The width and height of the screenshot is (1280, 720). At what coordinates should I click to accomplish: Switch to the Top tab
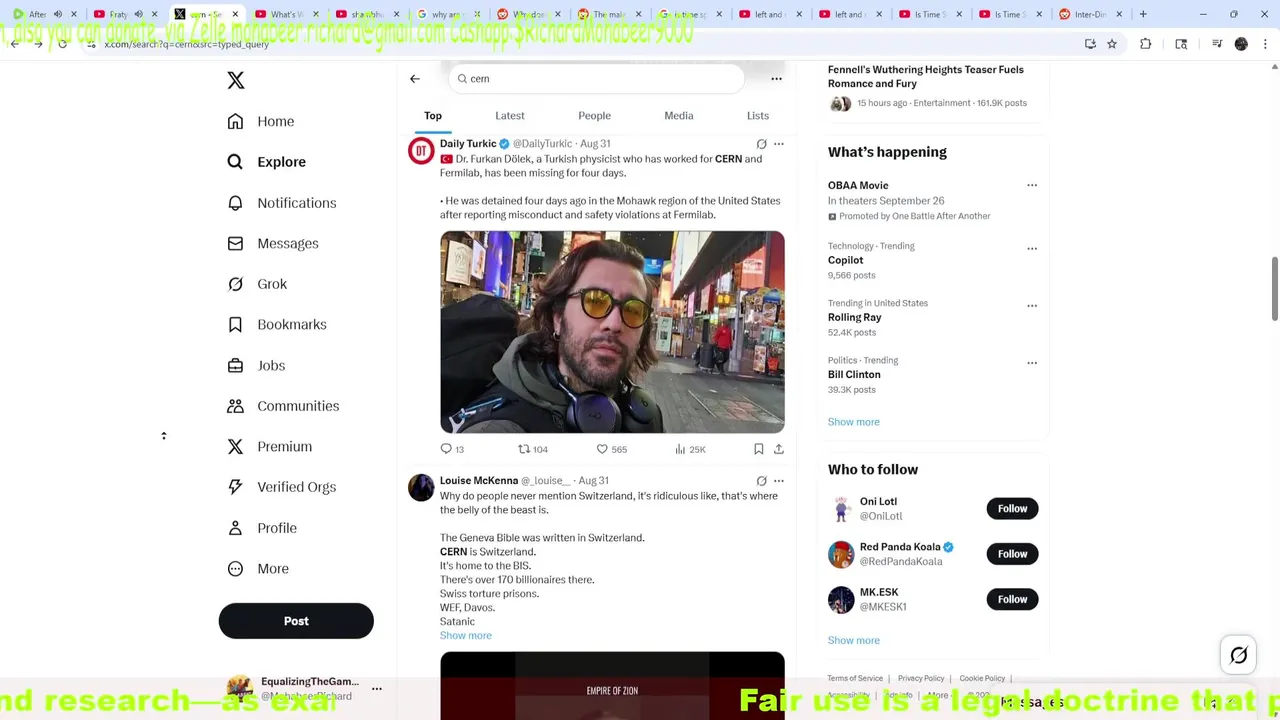tap(433, 116)
